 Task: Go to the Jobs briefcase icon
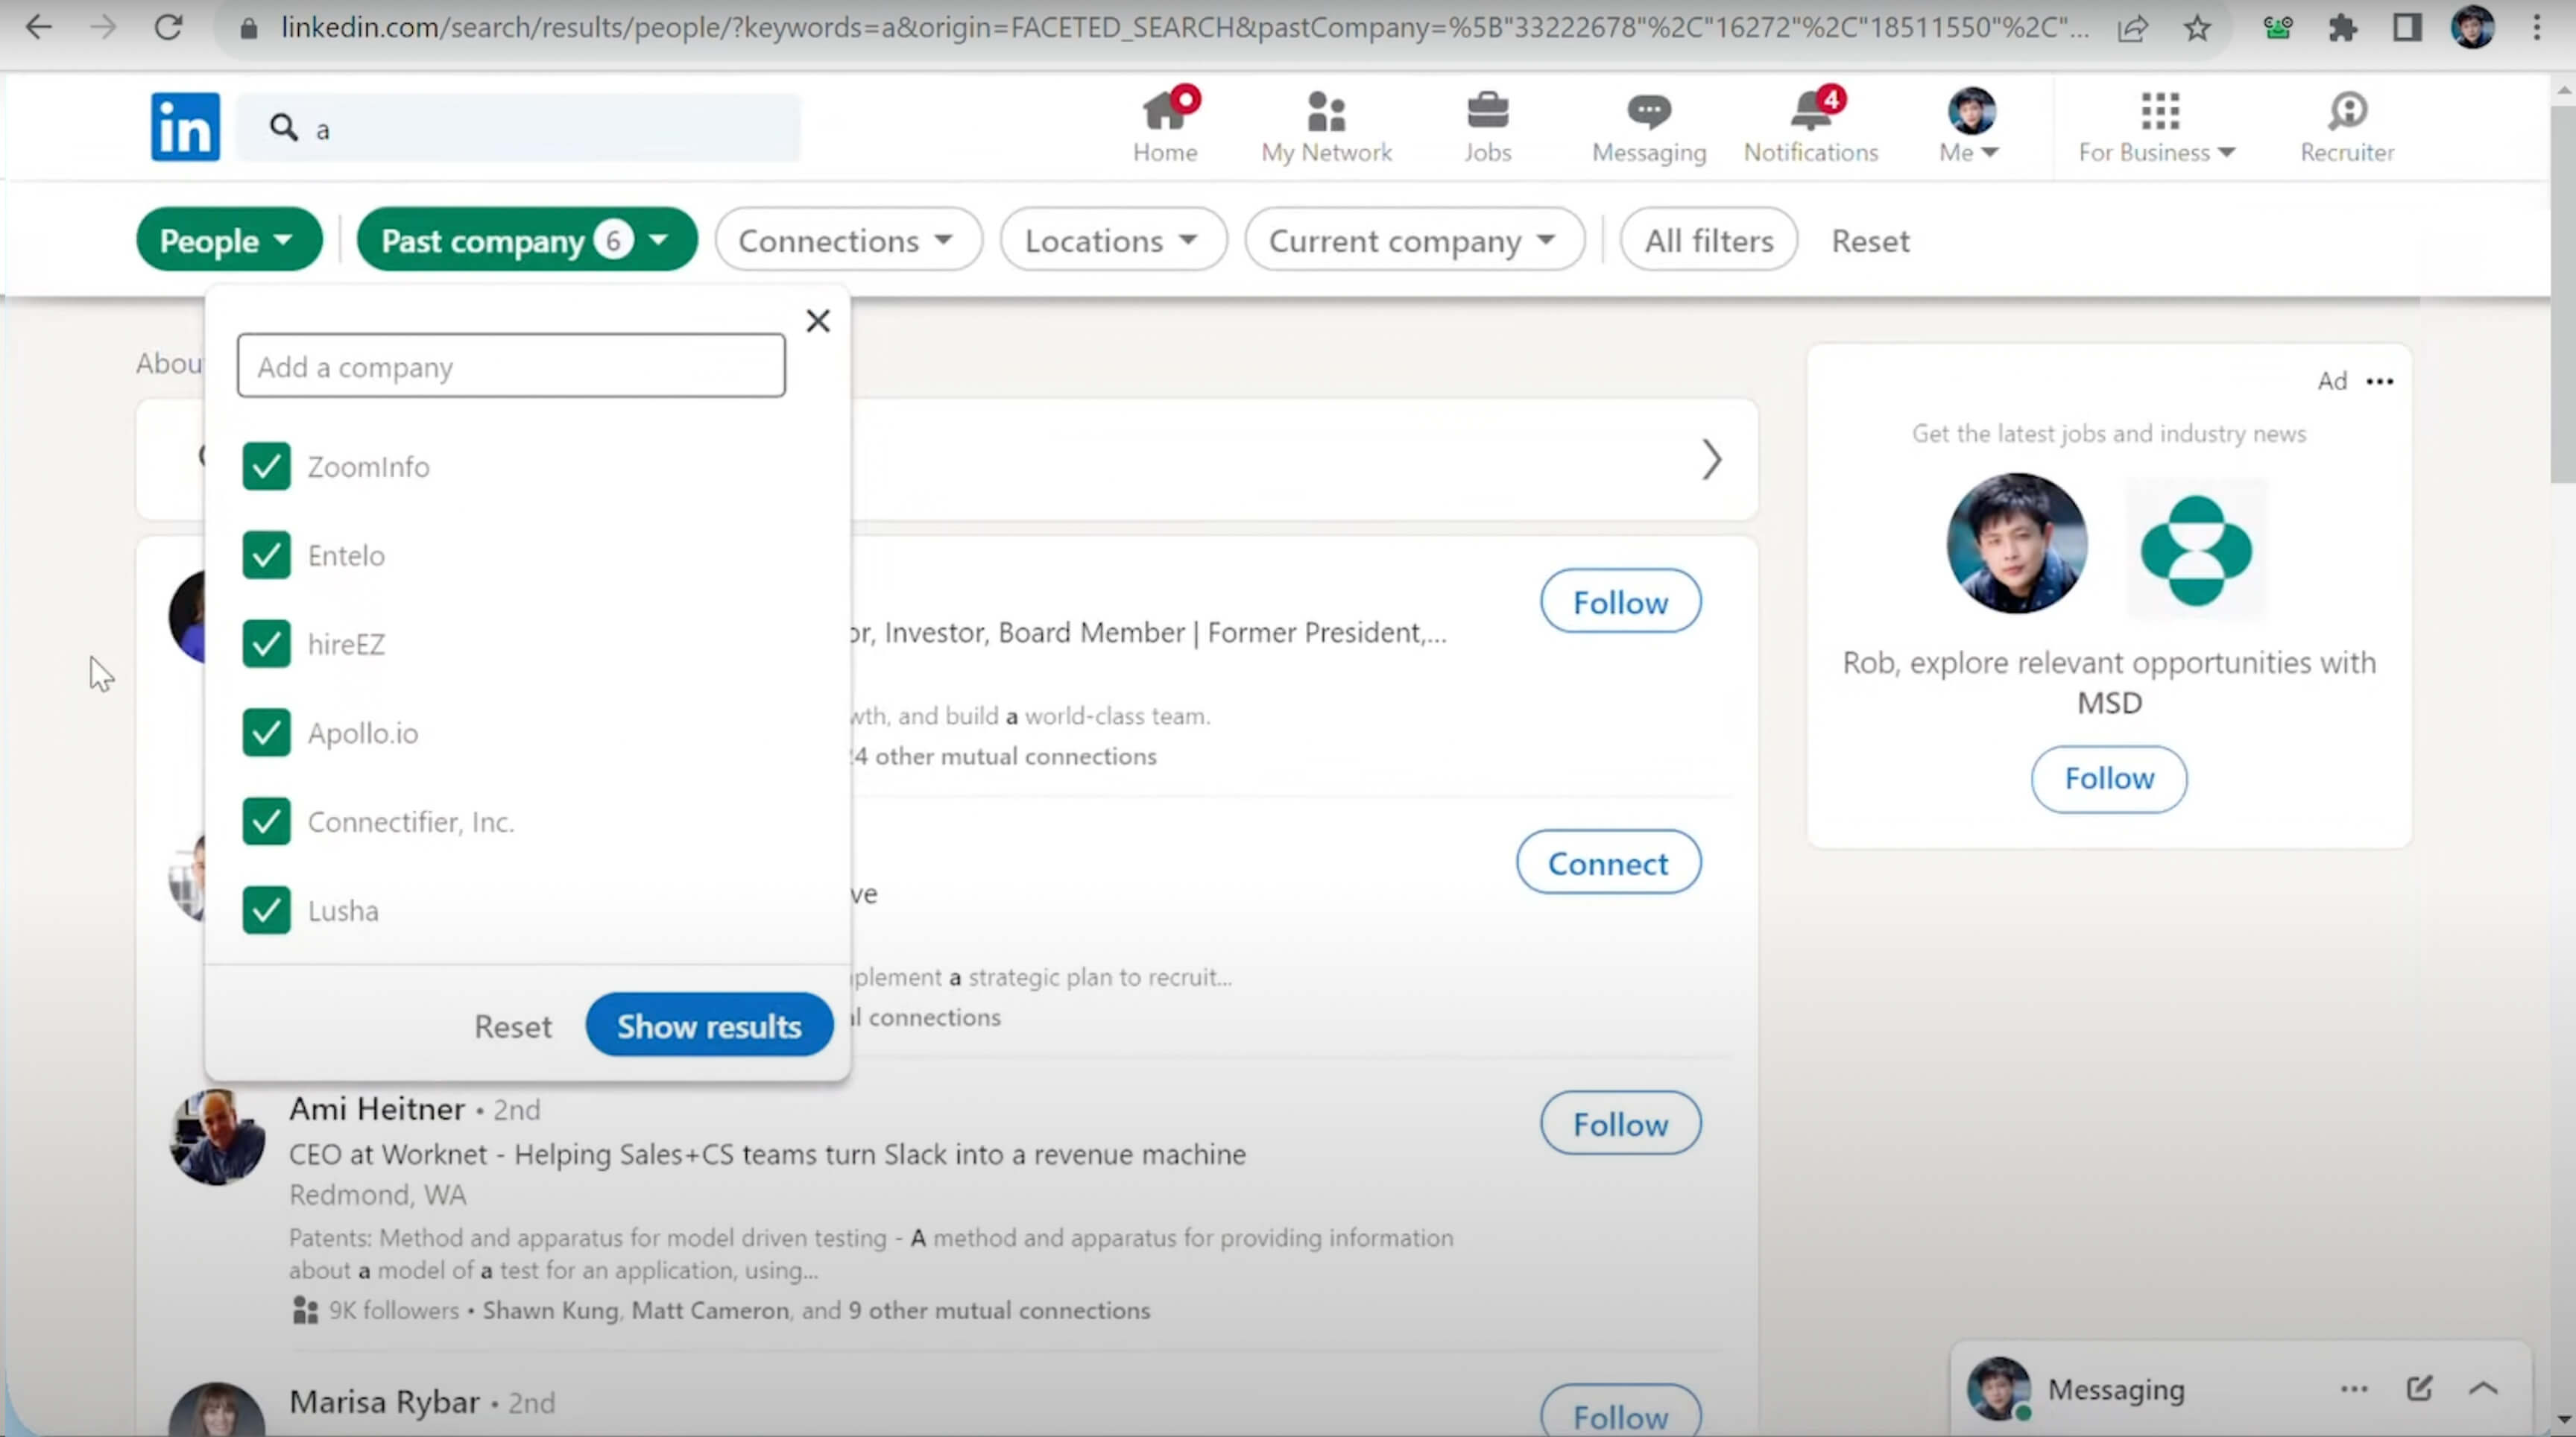[1487, 112]
